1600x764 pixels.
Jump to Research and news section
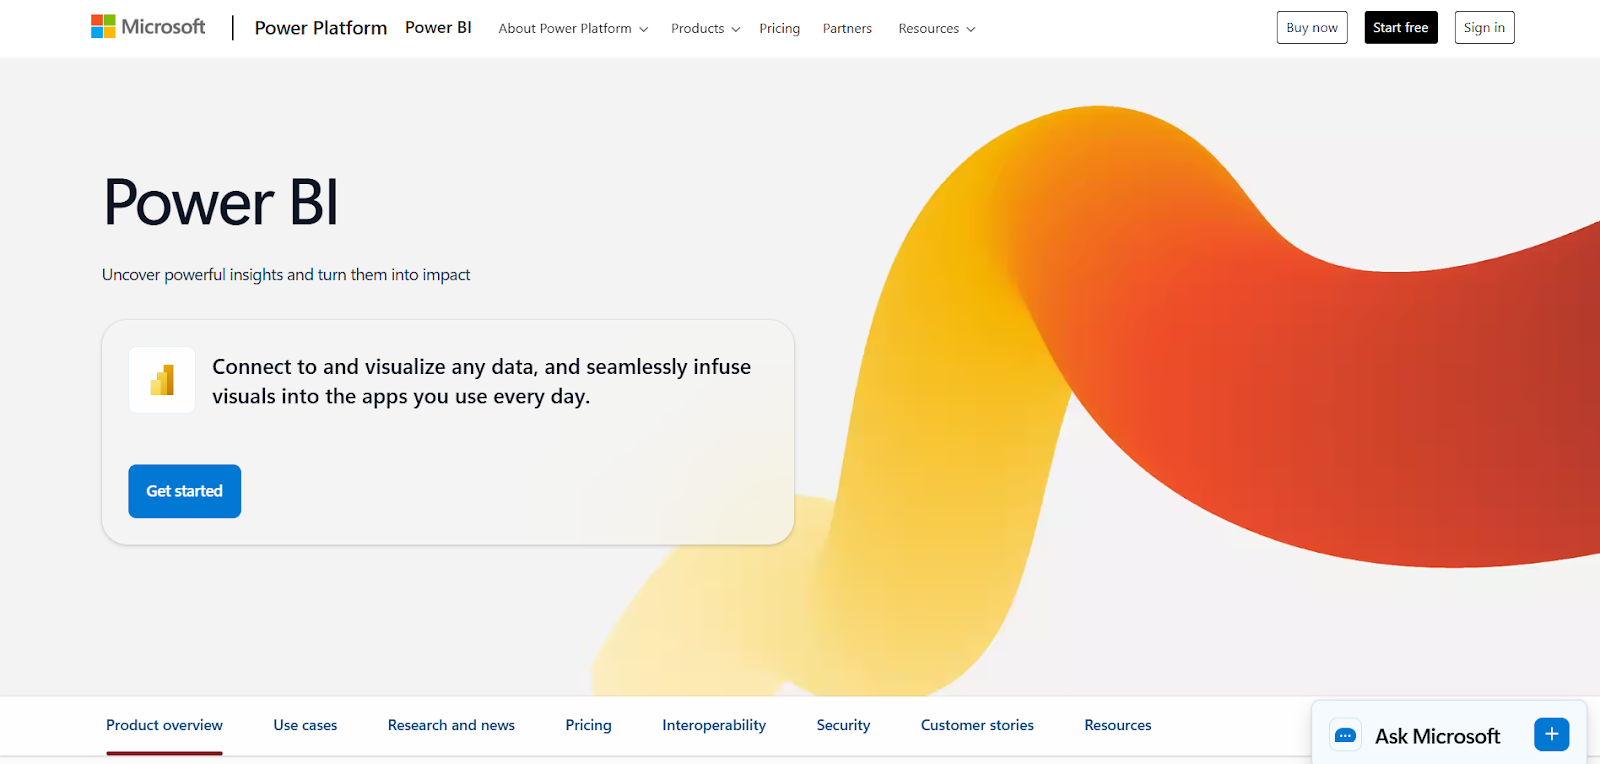click(x=451, y=725)
